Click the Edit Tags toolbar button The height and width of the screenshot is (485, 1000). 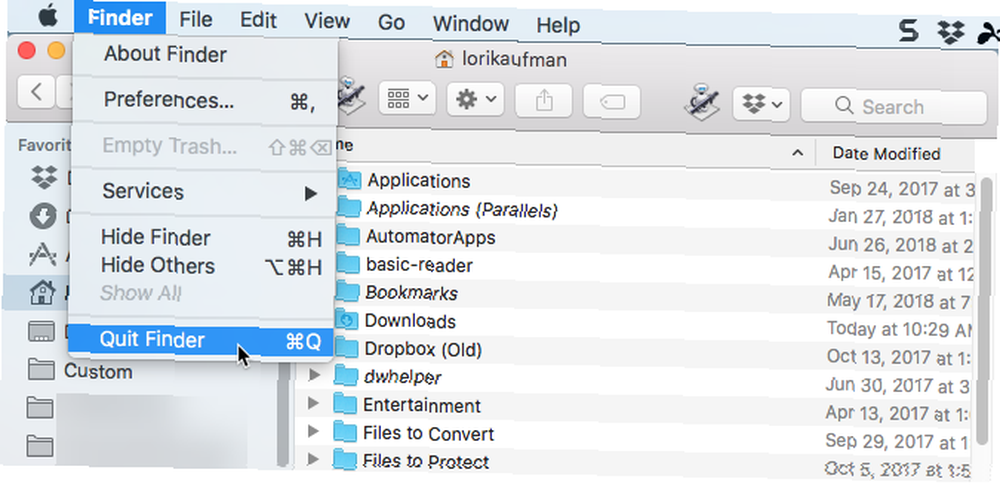point(612,102)
